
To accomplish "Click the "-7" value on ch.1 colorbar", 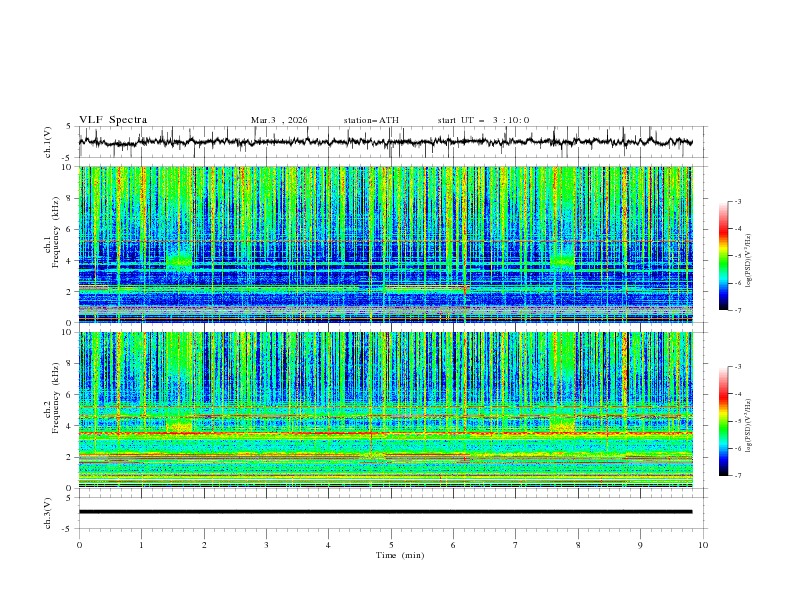I will [x=738, y=310].
